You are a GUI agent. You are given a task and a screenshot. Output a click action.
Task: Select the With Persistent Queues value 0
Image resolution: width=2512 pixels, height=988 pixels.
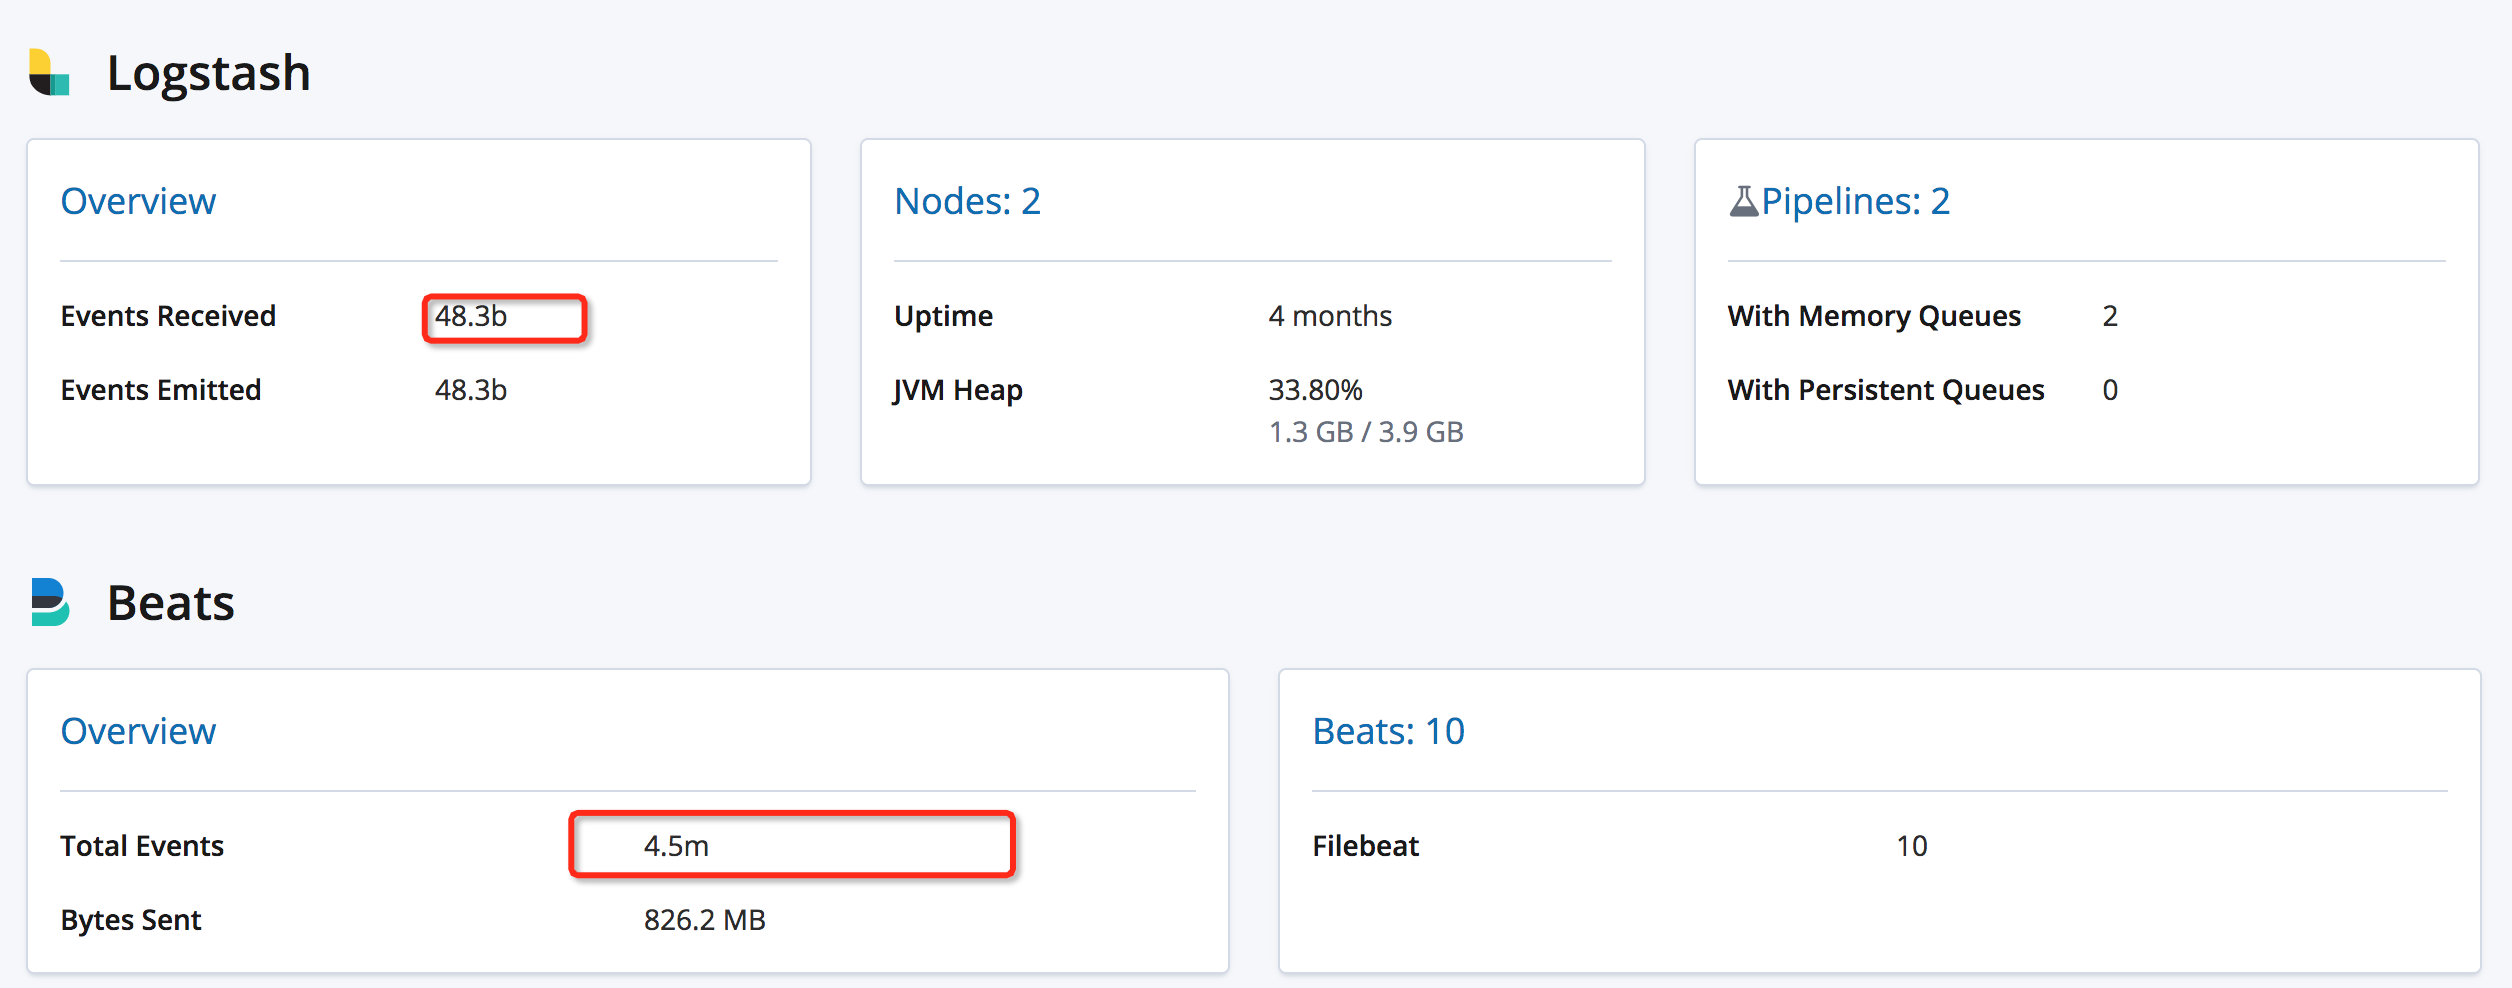coord(2110,390)
